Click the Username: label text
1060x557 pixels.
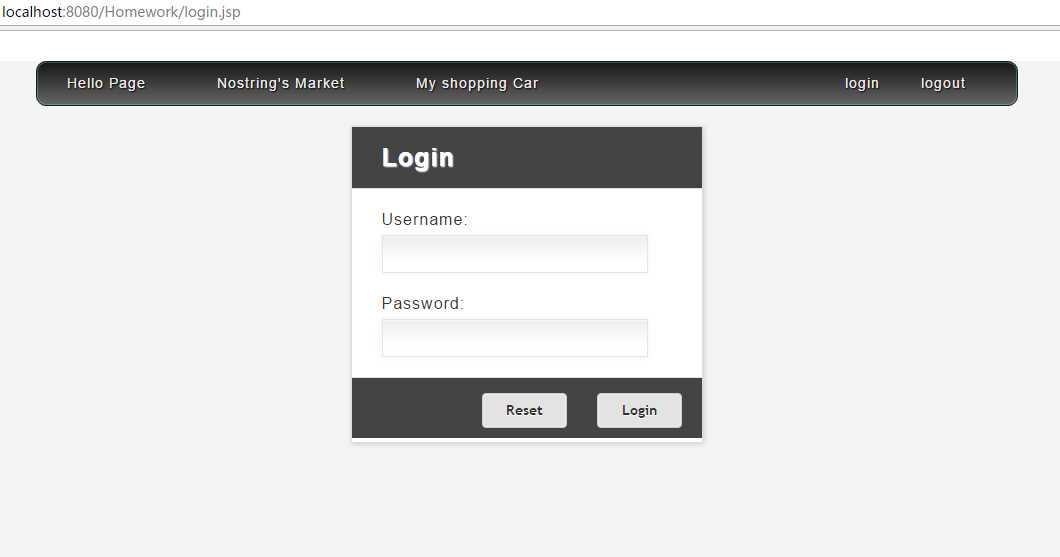pyautogui.click(x=425, y=220)
